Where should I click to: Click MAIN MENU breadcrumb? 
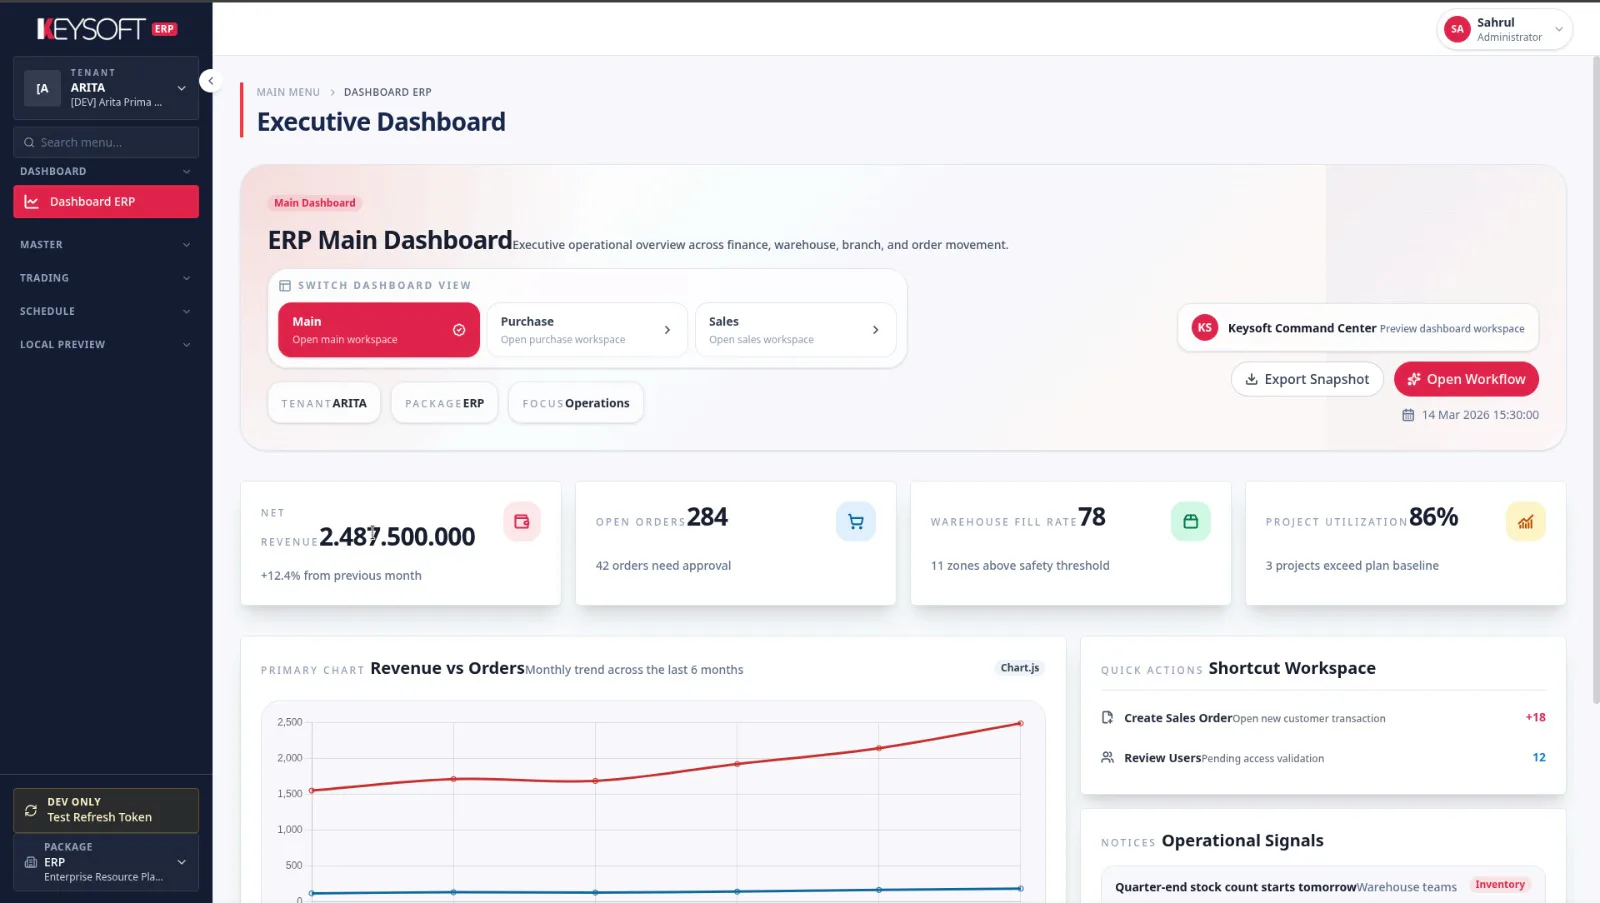point(288,92)
